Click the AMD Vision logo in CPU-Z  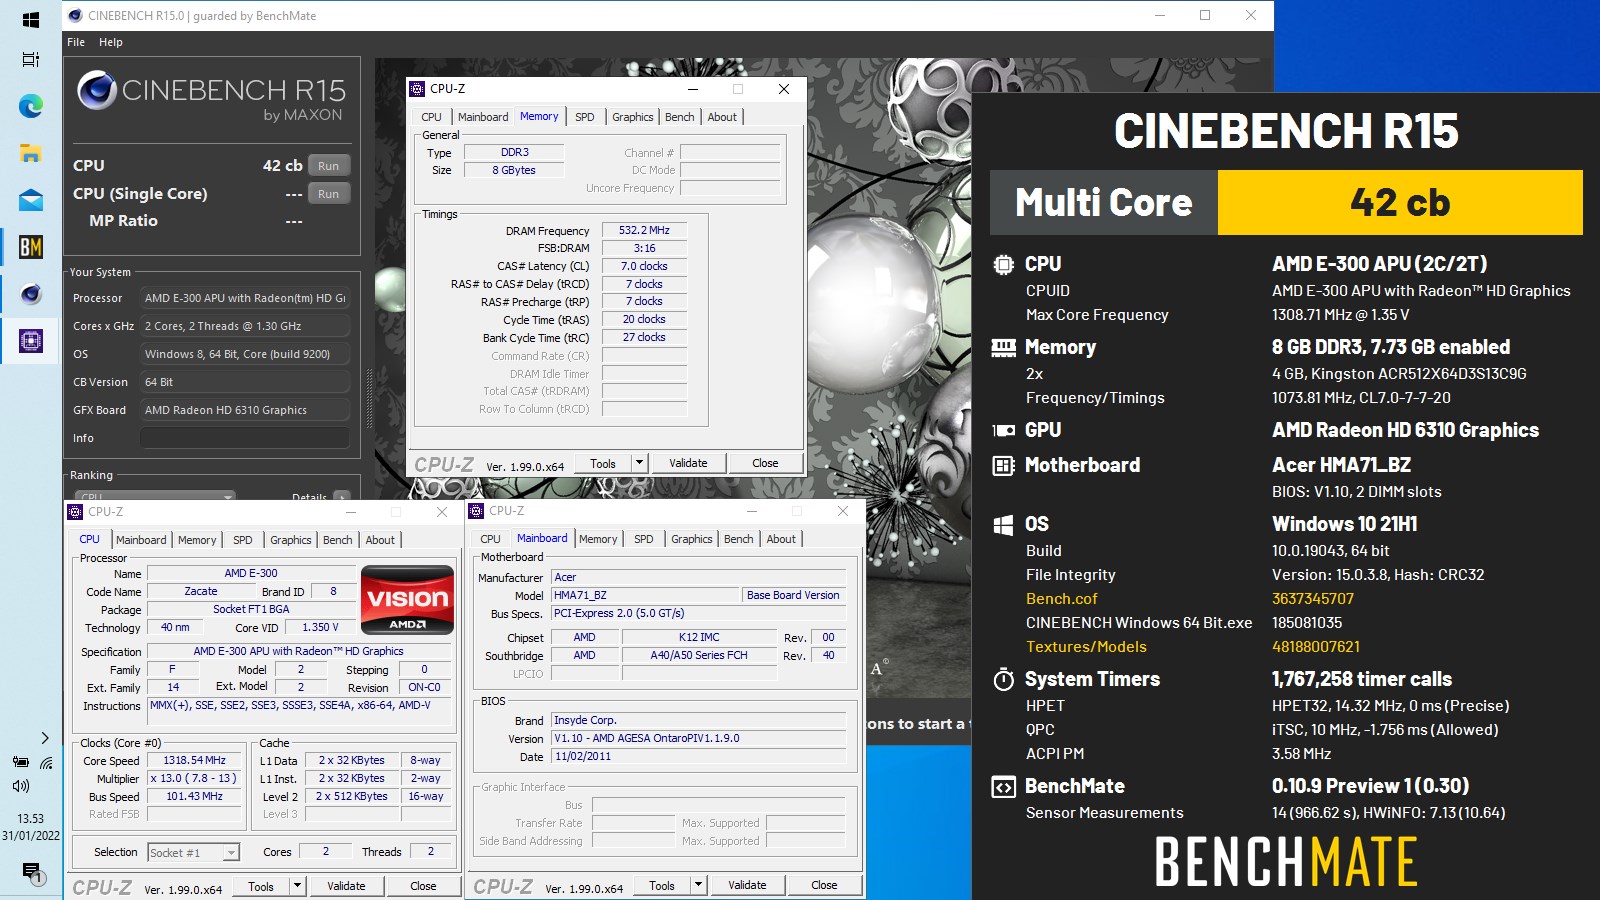[407, 600]
